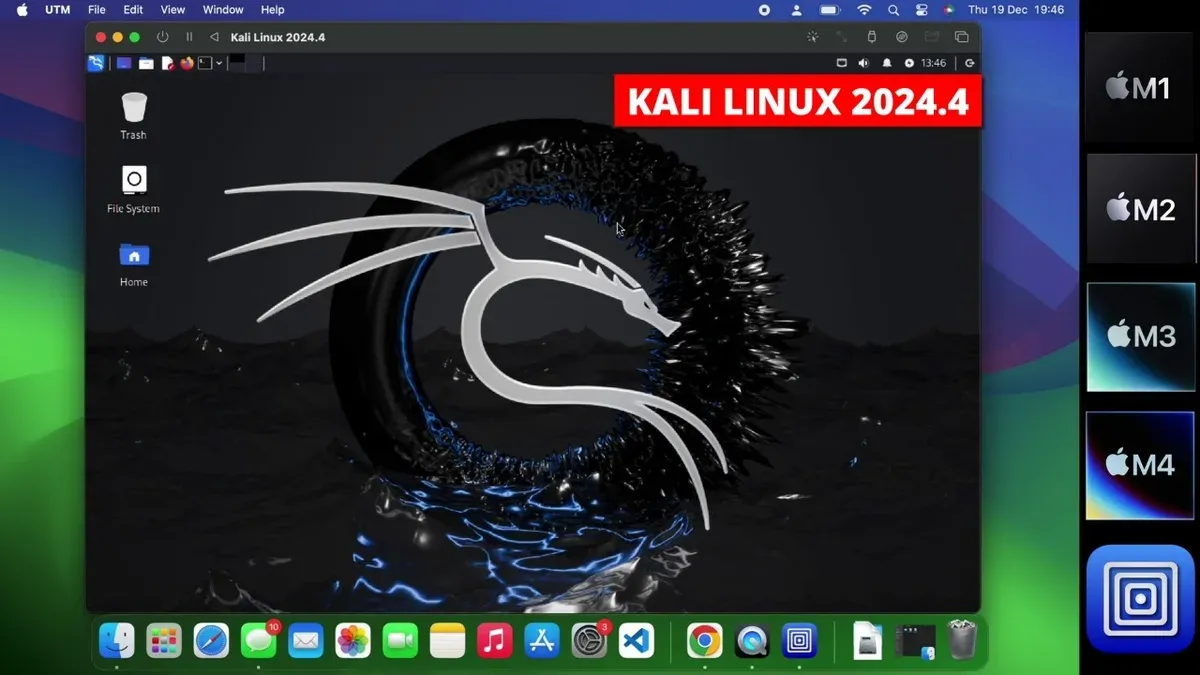
Task: Open UTM in the Dock
Action: pyautogui.click(x=799, y=640)
